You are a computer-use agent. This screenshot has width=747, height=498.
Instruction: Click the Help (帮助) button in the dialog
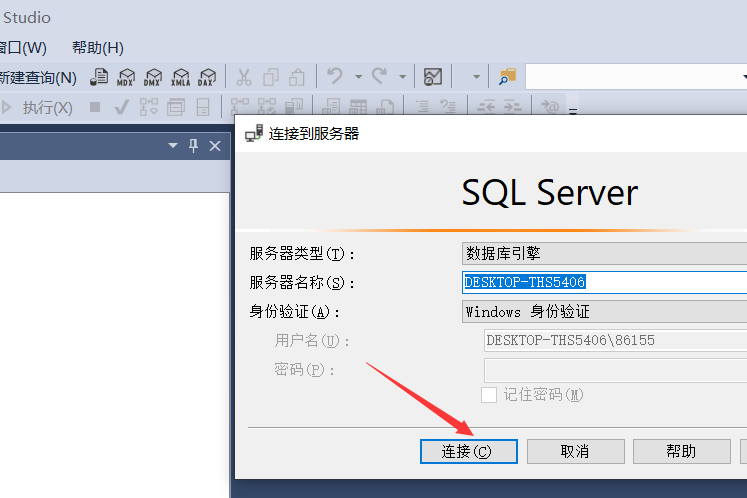pyautogui.click(x=682, y=451)
